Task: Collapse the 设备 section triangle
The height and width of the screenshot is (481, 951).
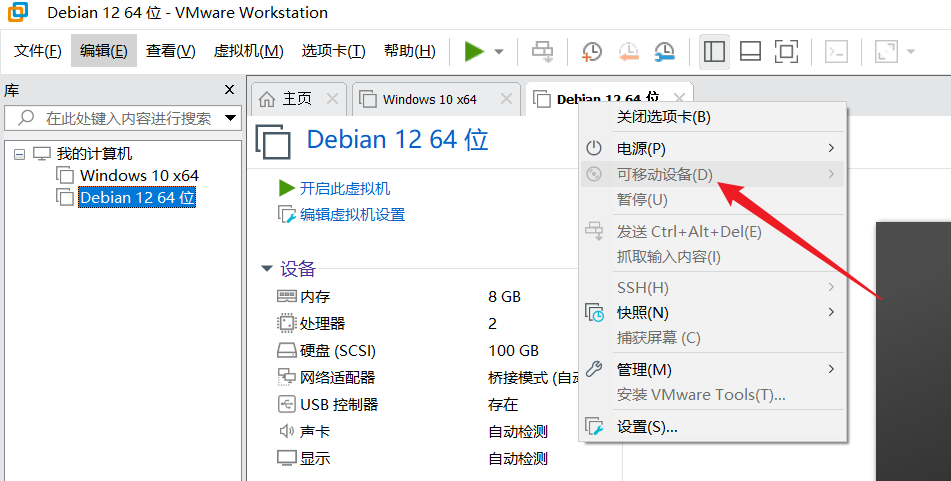Action: coord(266,269)
